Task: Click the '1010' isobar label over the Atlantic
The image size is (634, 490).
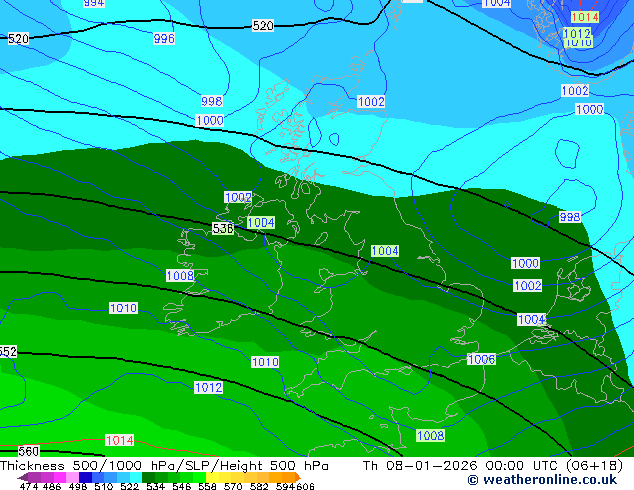Action: [123, 308]
